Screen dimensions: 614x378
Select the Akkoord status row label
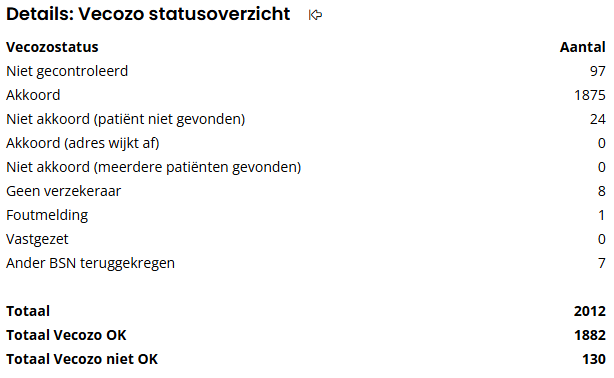point(33,95)
